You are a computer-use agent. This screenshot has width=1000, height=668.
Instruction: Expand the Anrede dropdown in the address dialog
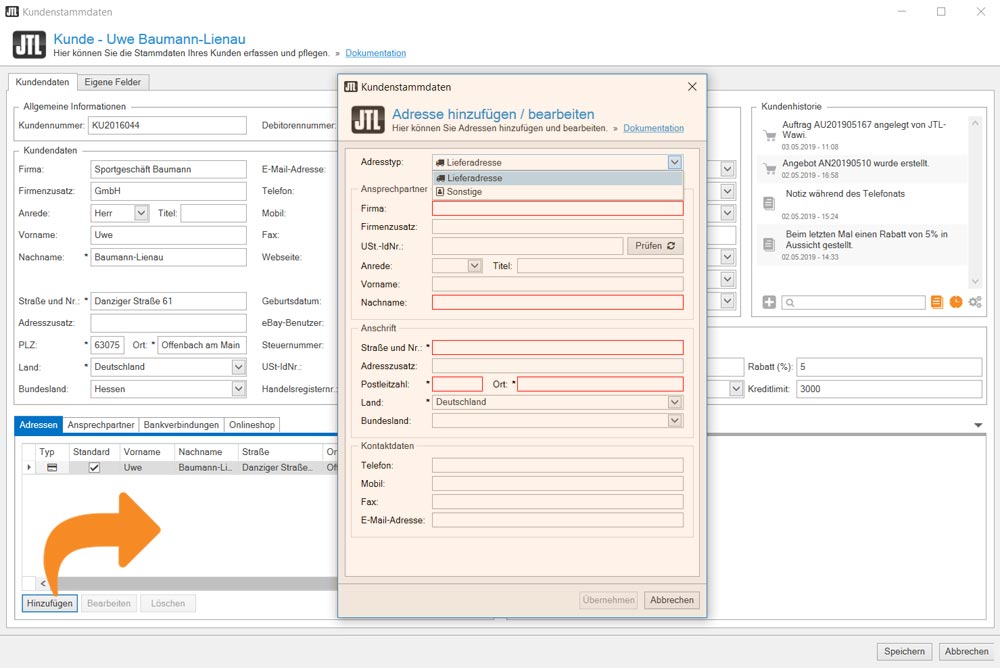coord(474,266)
